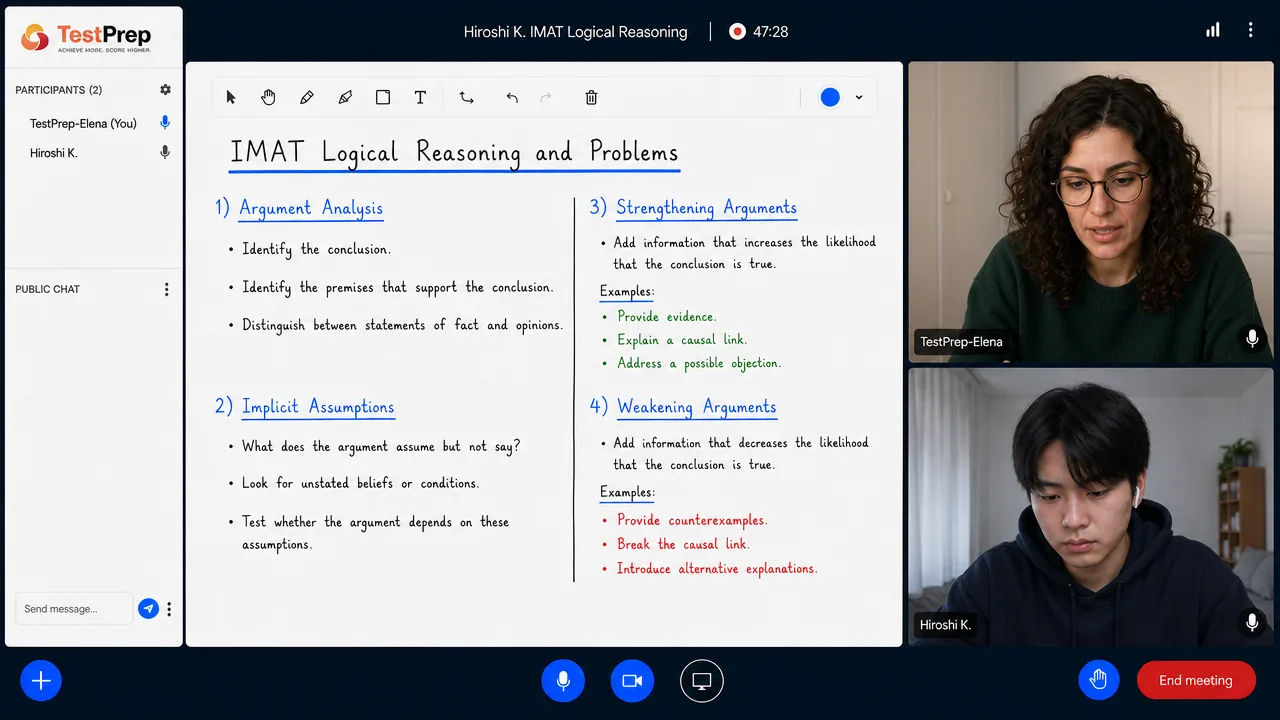Select the pencil drawing tool
Screen dimensions: 1280x720
307,97
